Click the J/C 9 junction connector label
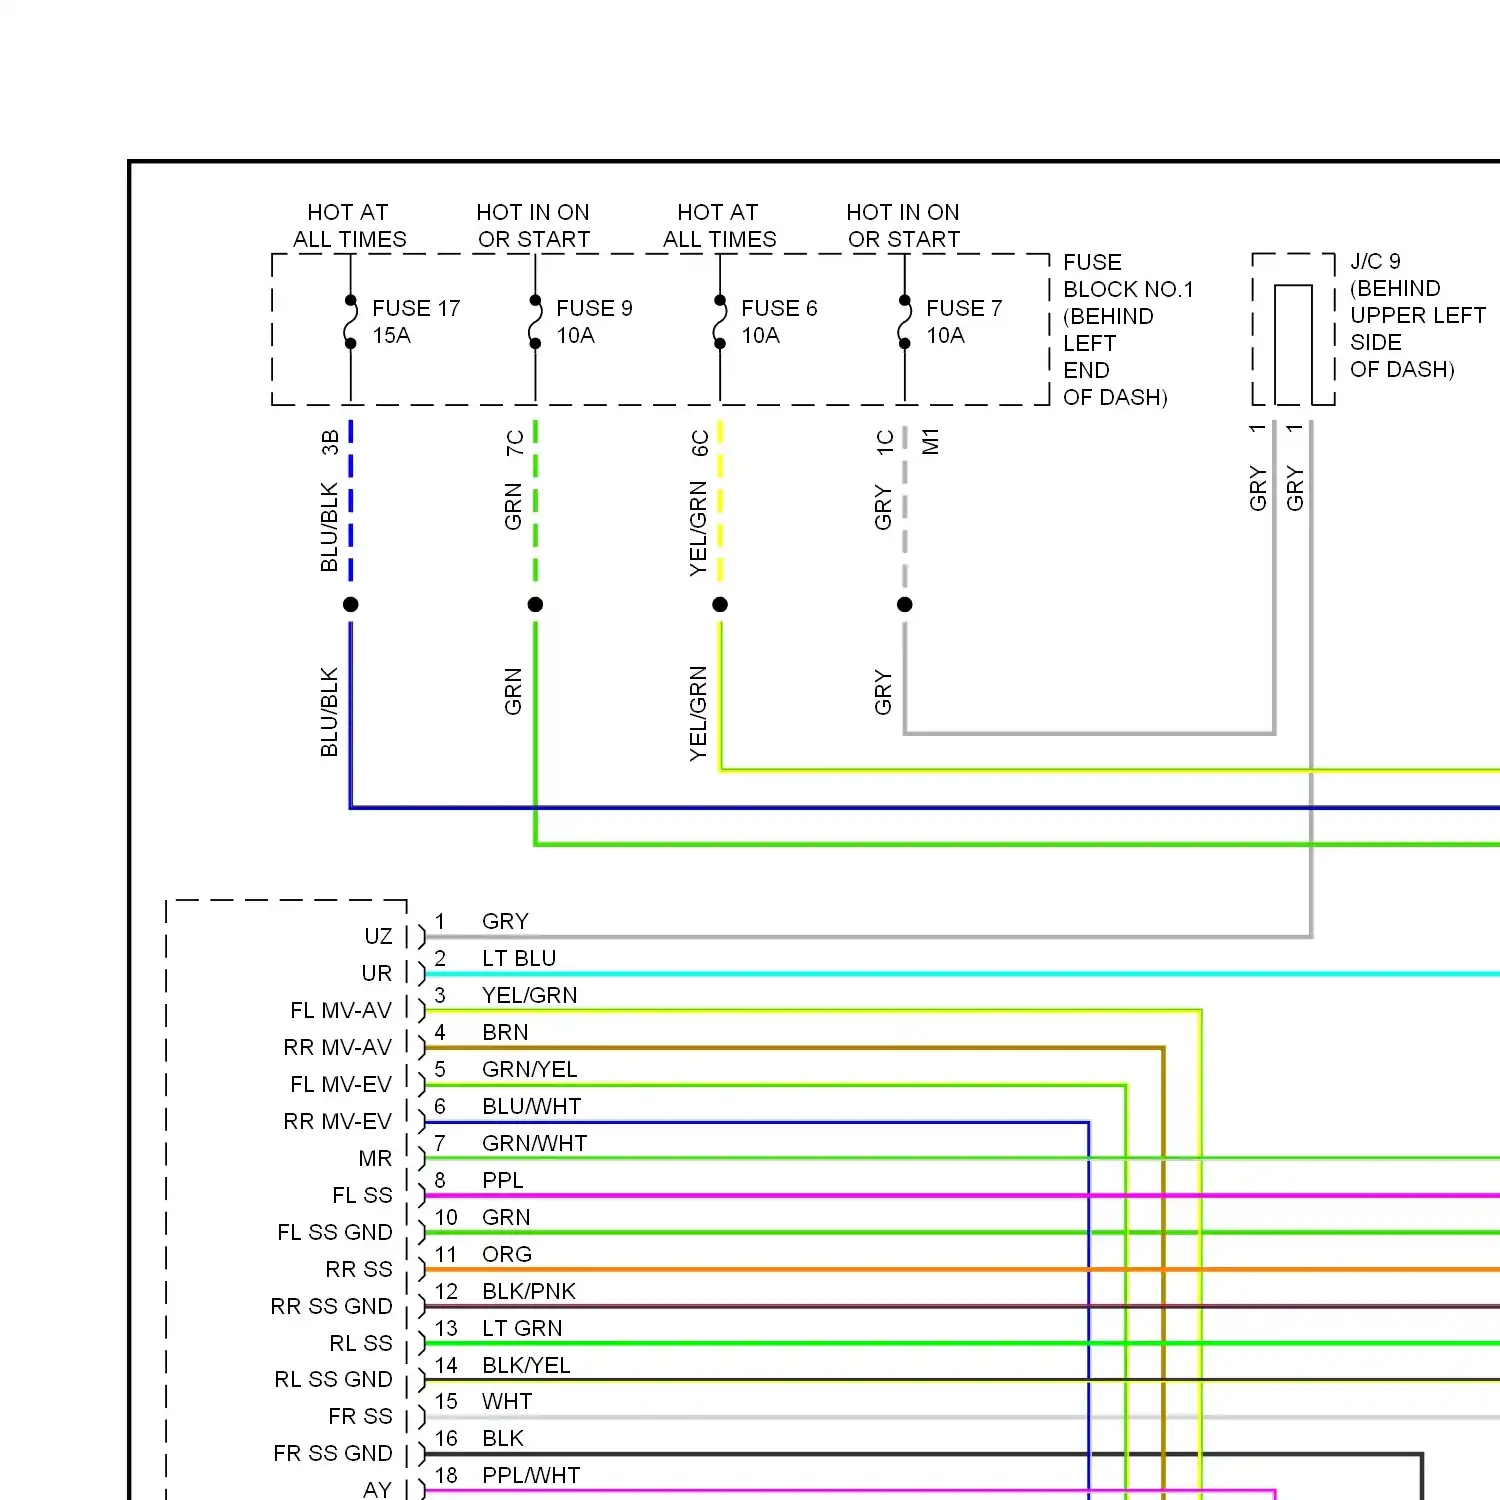This screenshot has width=1500, height=1500. click(x=1417, y=316)
